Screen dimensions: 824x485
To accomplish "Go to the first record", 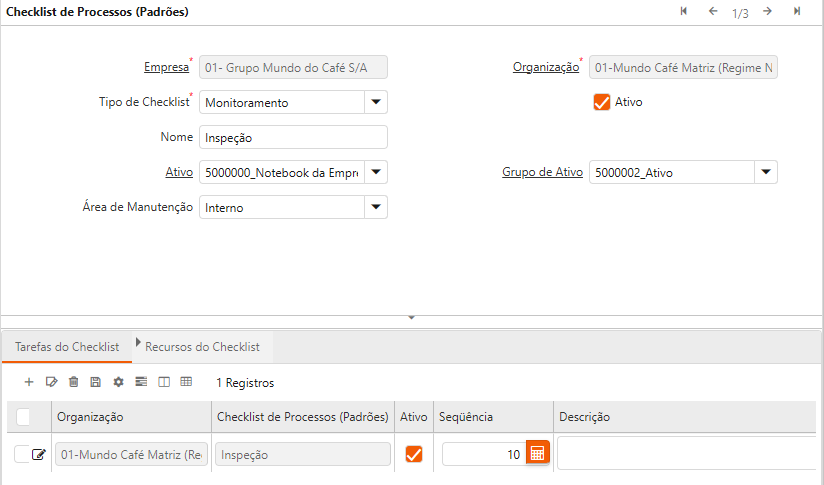I will coord(683,12).
